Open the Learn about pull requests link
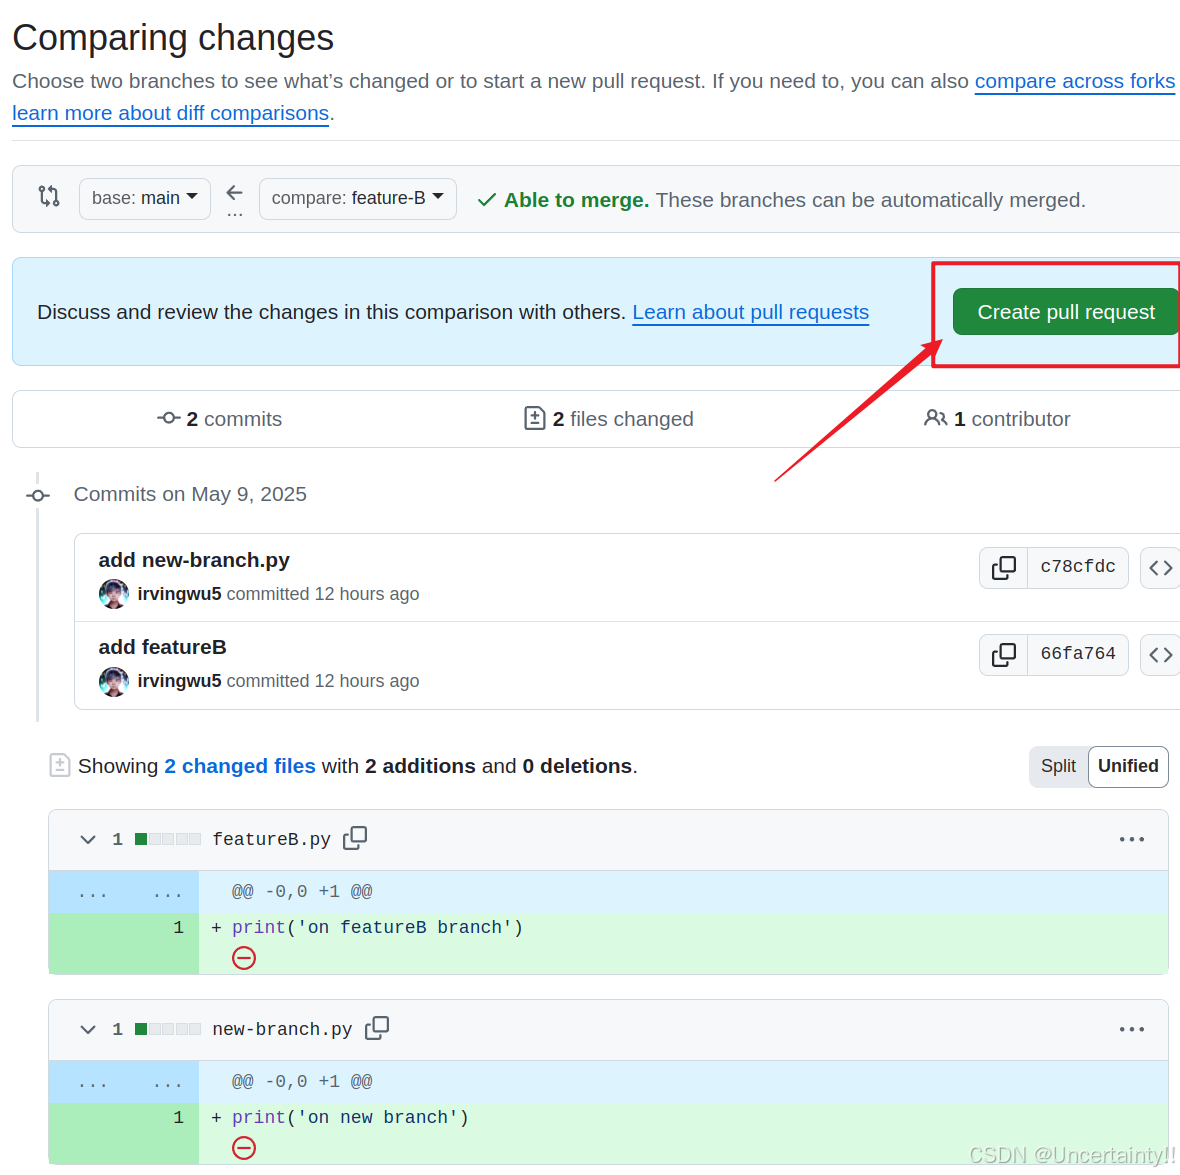This screenshot has width=1180, height=1175. 750,312
